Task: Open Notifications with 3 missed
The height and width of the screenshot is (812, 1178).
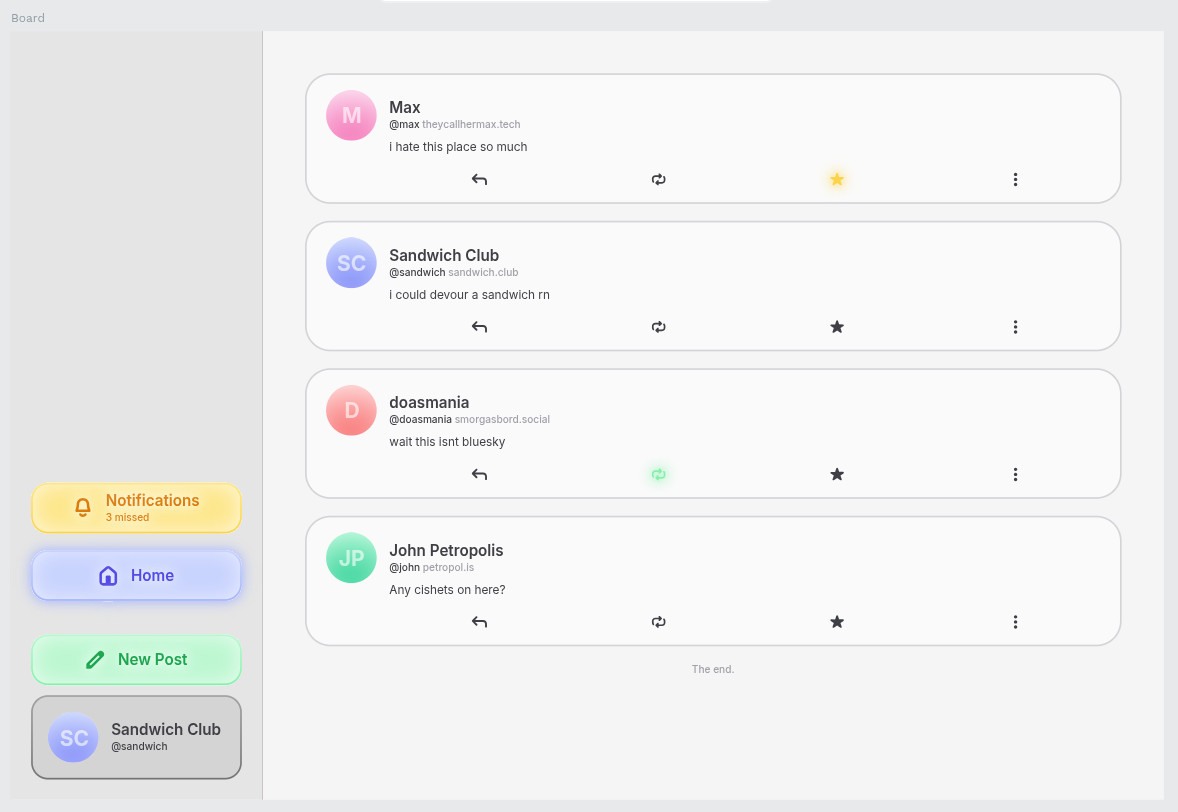Action: (136, 508)
